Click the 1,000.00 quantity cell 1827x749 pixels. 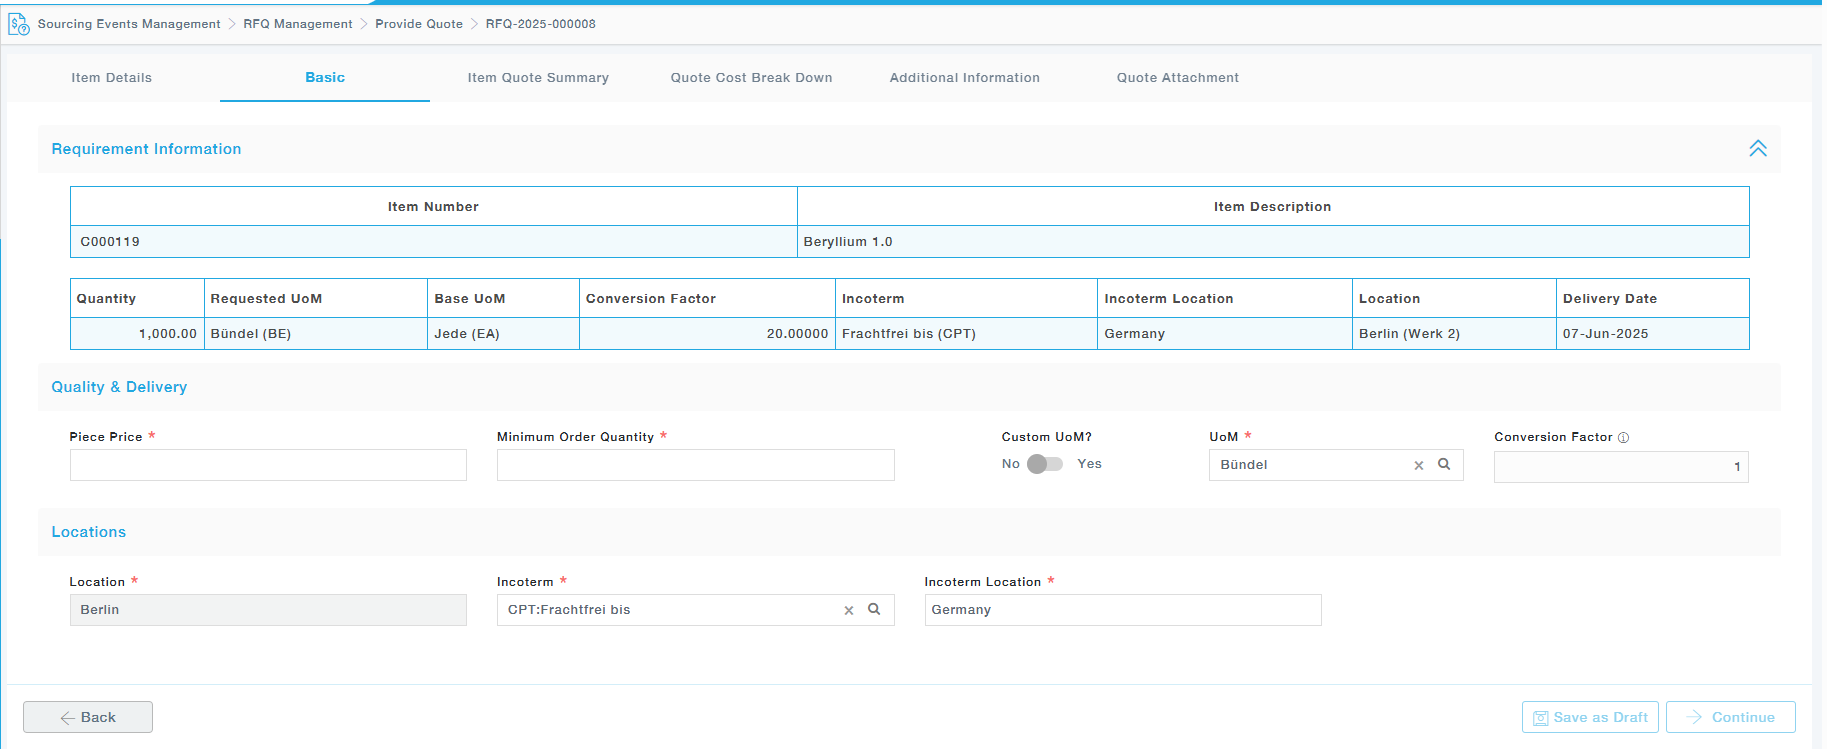point(137,334)
